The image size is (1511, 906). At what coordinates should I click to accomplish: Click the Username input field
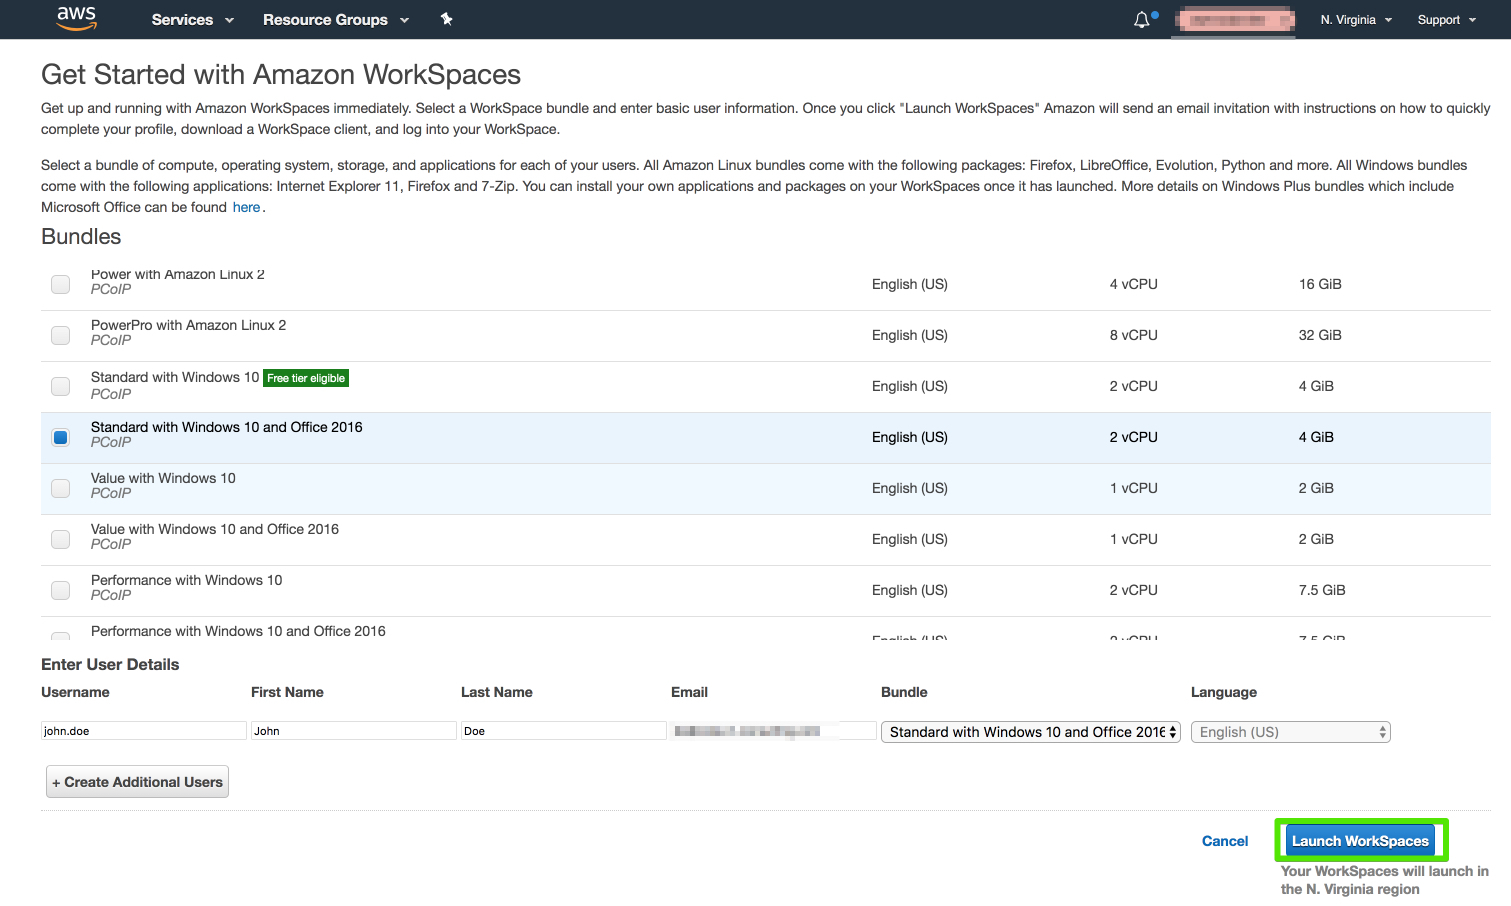tap(143, 730)
